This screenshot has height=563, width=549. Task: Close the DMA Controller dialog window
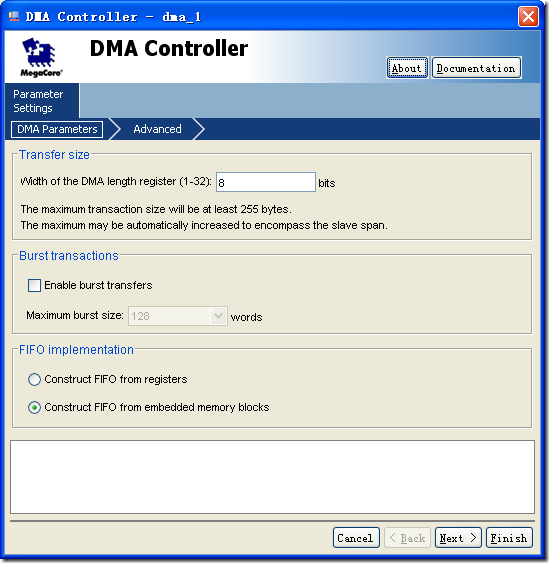click(x=528, y=17)
